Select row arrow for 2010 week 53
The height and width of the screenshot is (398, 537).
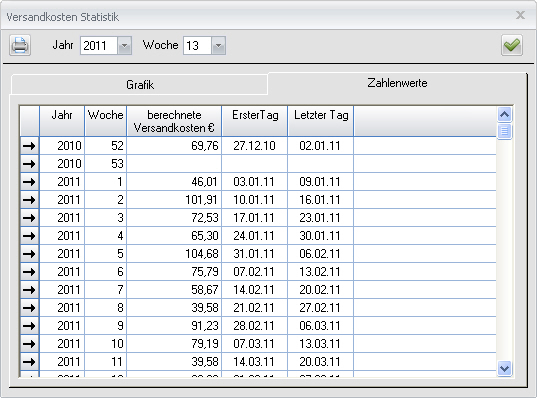29,164
